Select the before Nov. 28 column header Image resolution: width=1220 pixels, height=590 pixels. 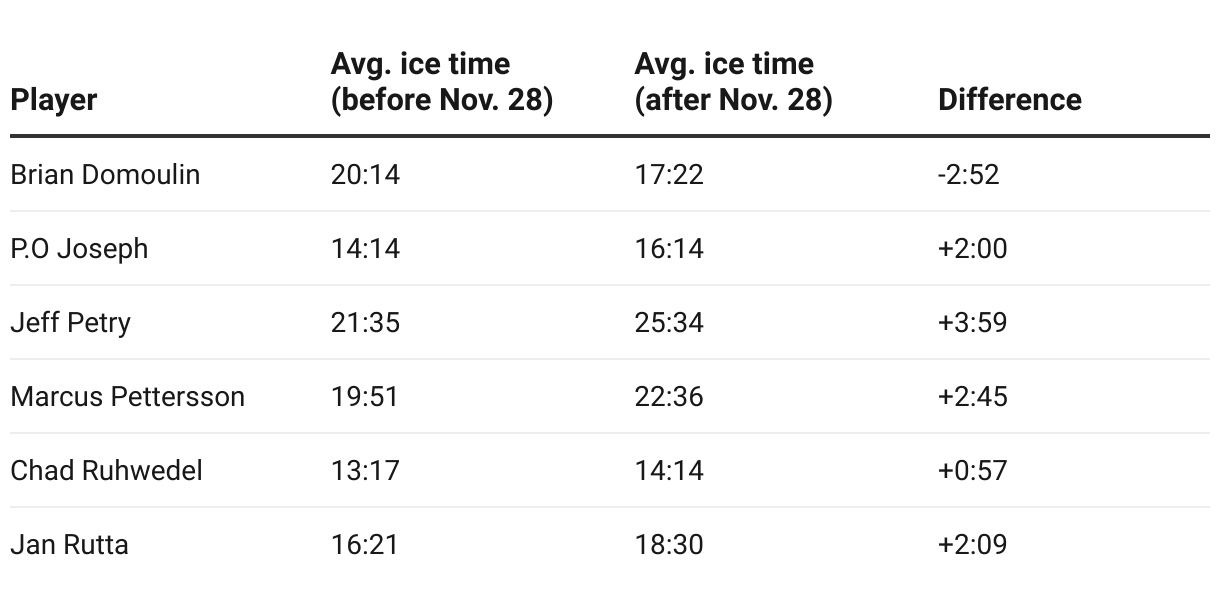442,82
